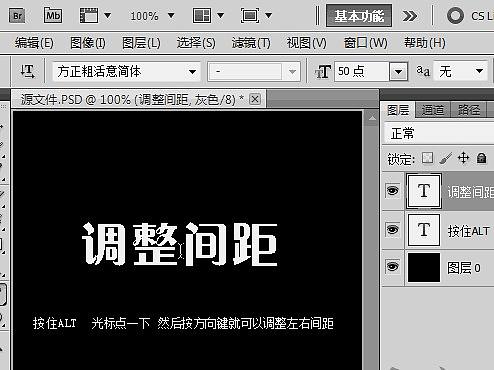Open the arrange documents icon
Image resolution: width=494 pixels, height=370 pixels.
tap(202, 15)
